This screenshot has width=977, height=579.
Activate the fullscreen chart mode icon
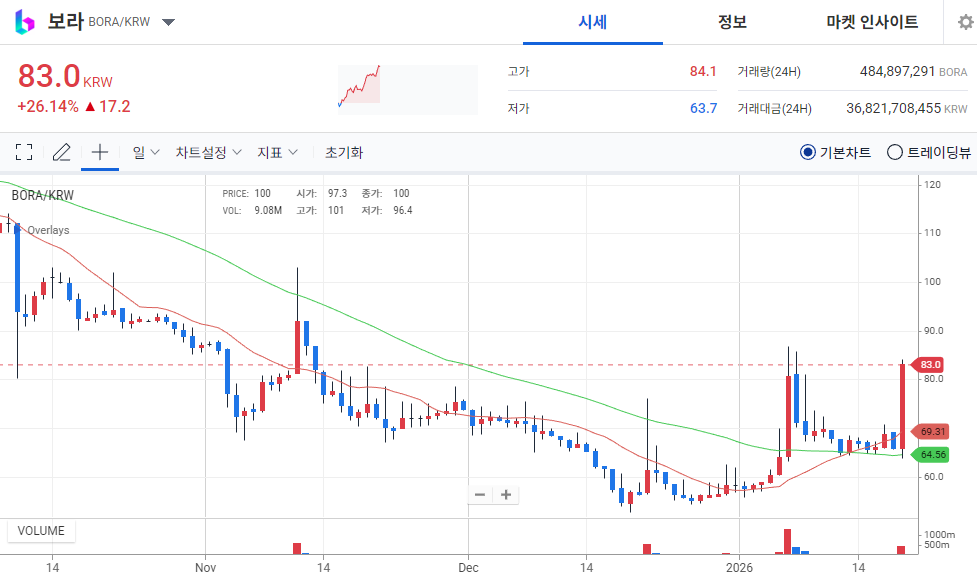(25, 152)
